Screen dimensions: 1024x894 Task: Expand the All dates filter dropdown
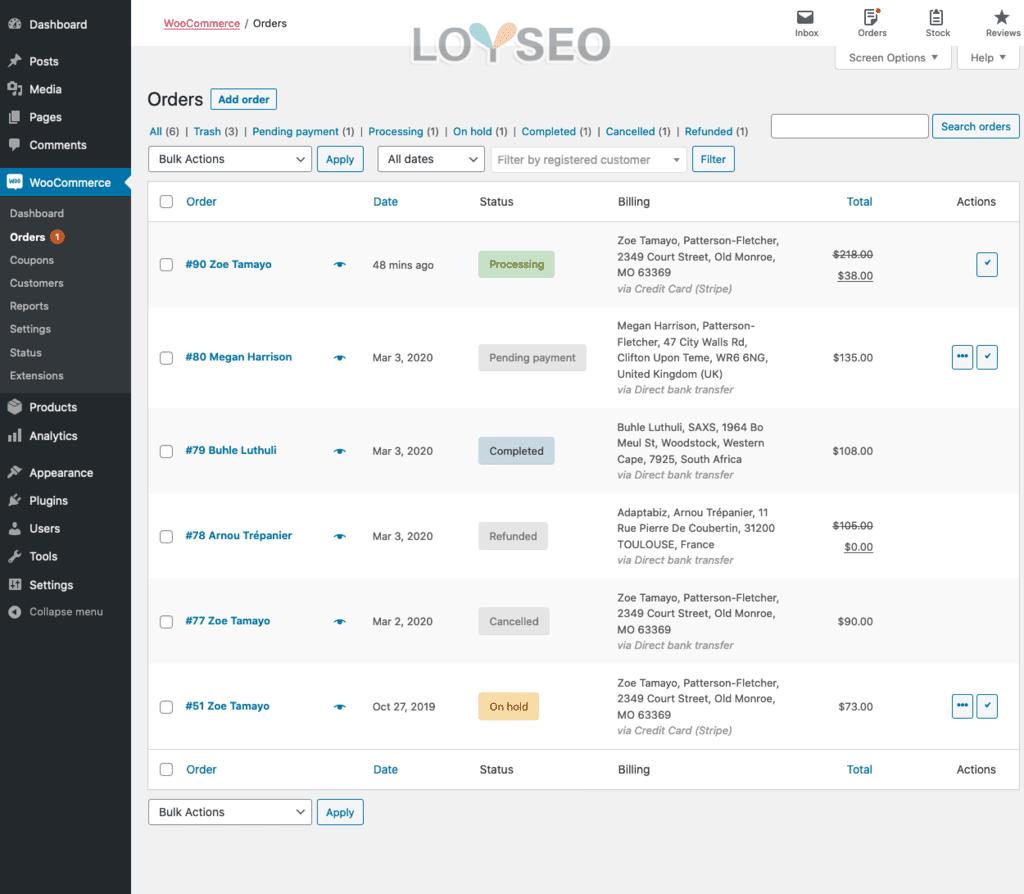point(431,159)
